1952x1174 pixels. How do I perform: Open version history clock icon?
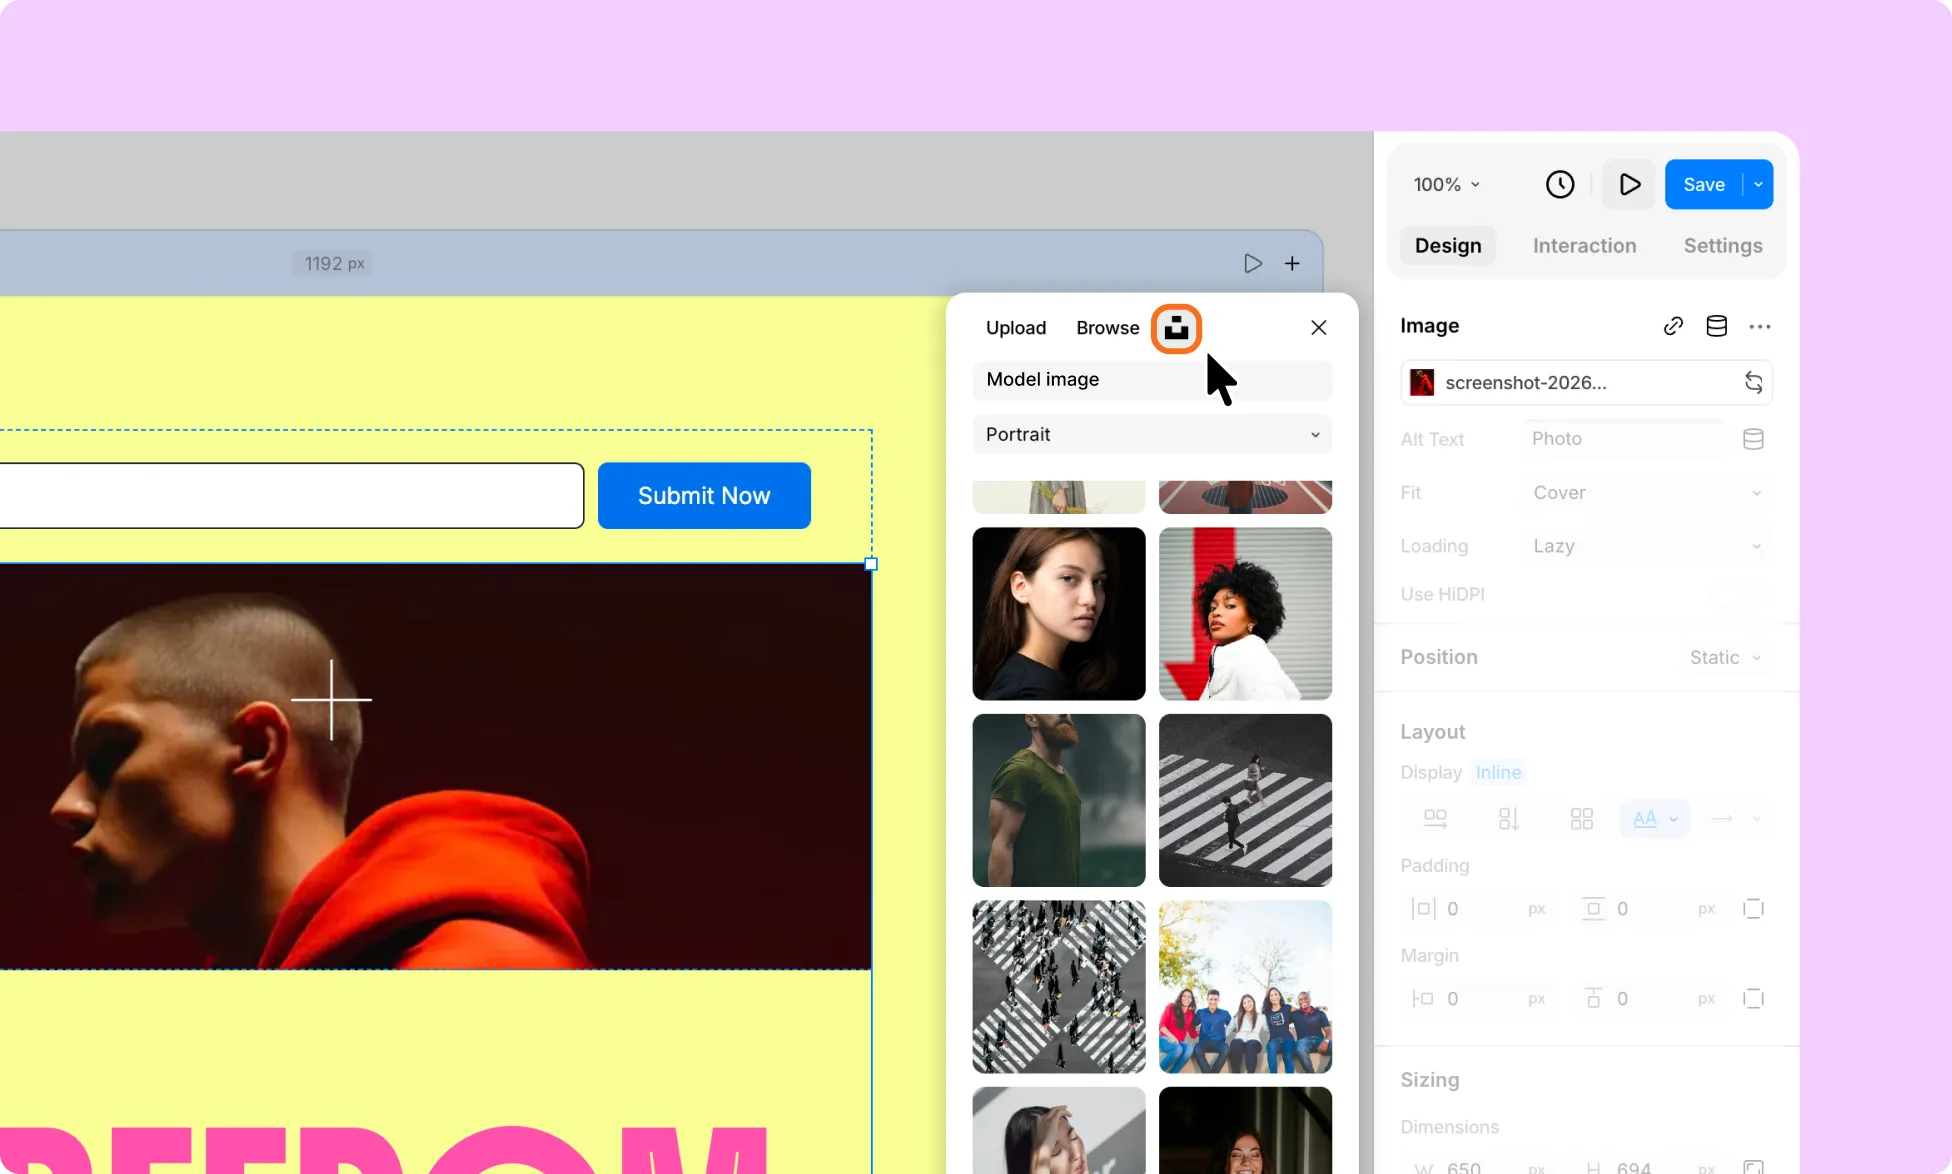pos(1560,184)
